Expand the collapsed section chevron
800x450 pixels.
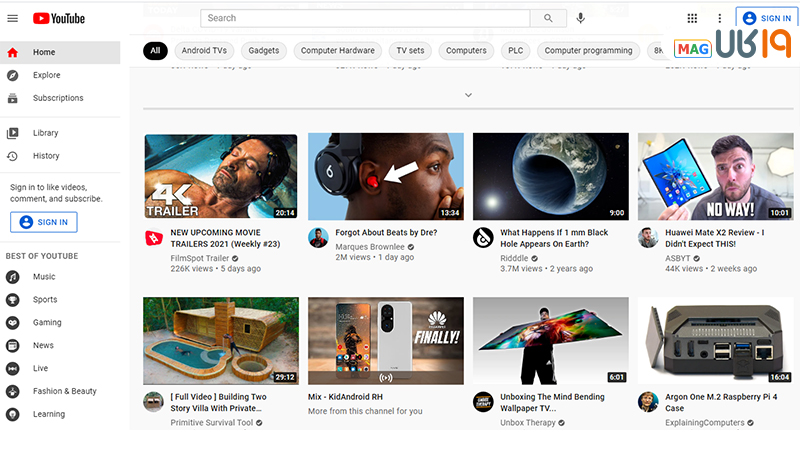468,95
